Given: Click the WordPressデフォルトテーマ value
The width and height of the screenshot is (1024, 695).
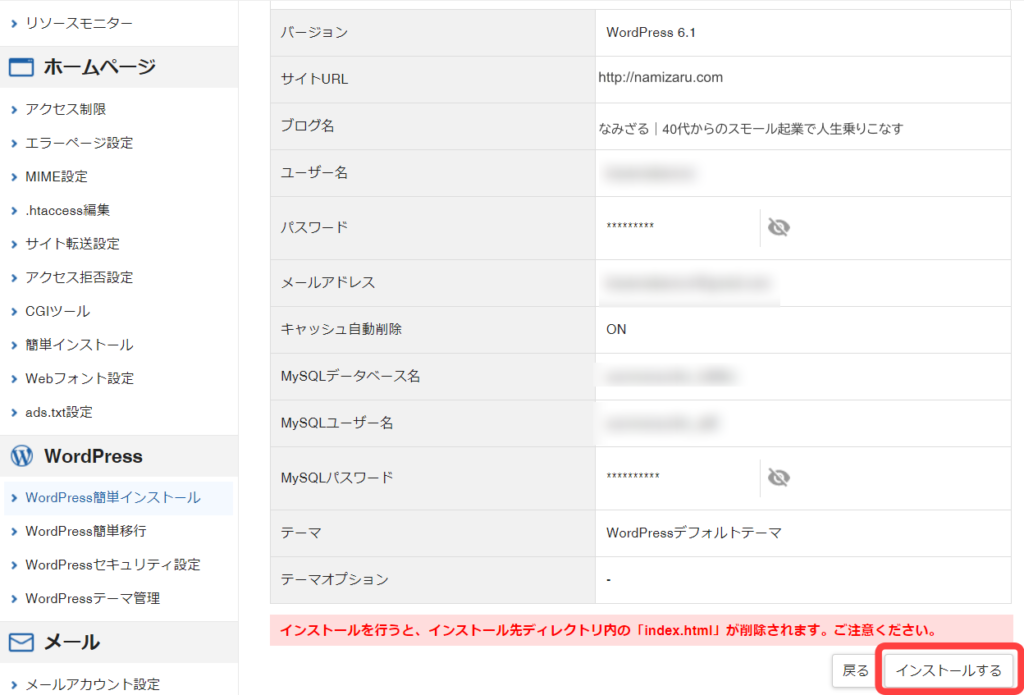Looking at the screenshot, I should pyautogui.click(x=694, y=533).
